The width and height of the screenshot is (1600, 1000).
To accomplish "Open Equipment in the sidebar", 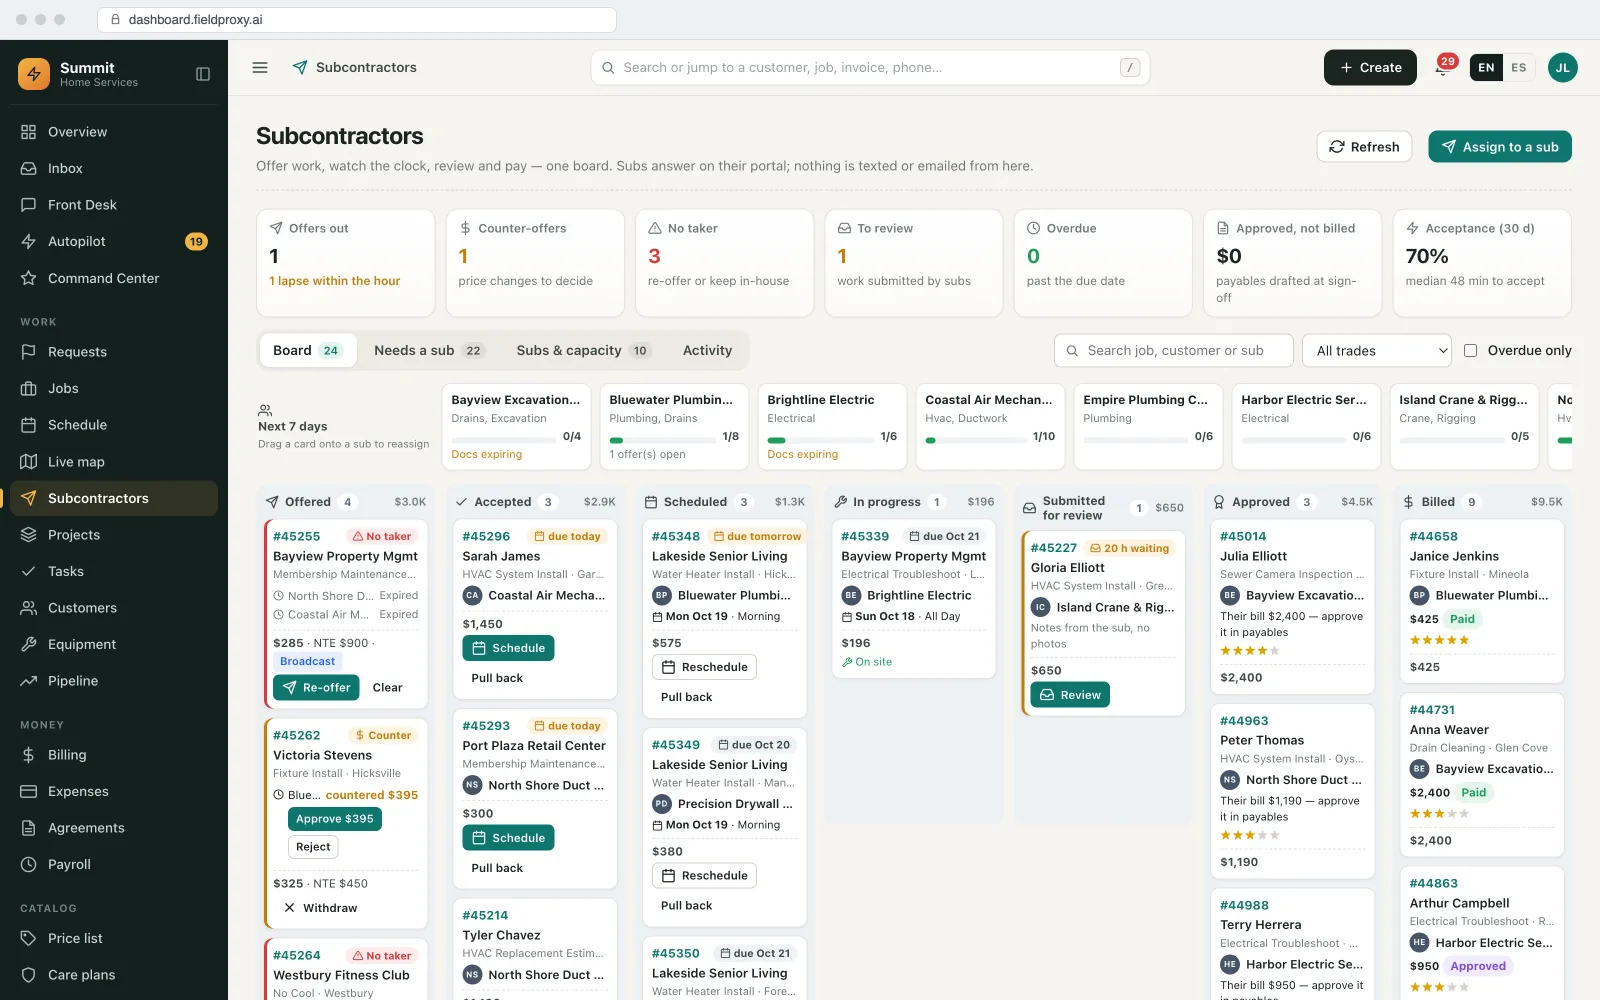I will pos(114,644).
